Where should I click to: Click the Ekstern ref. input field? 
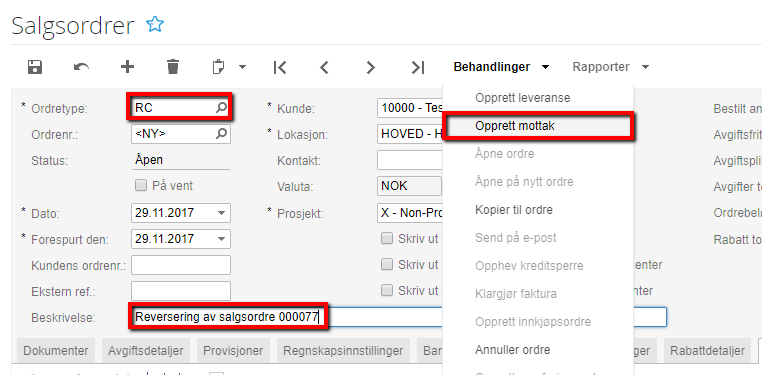181,290
